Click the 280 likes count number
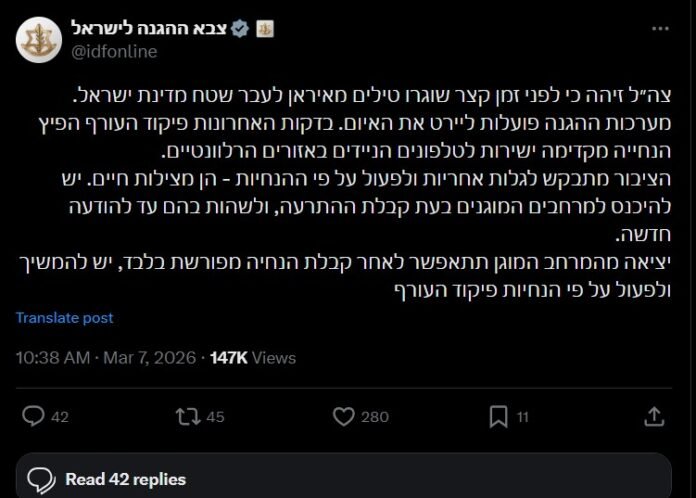The height and width of the screenshot is (498, 696). pyautogui.click(x=374, y=416)
